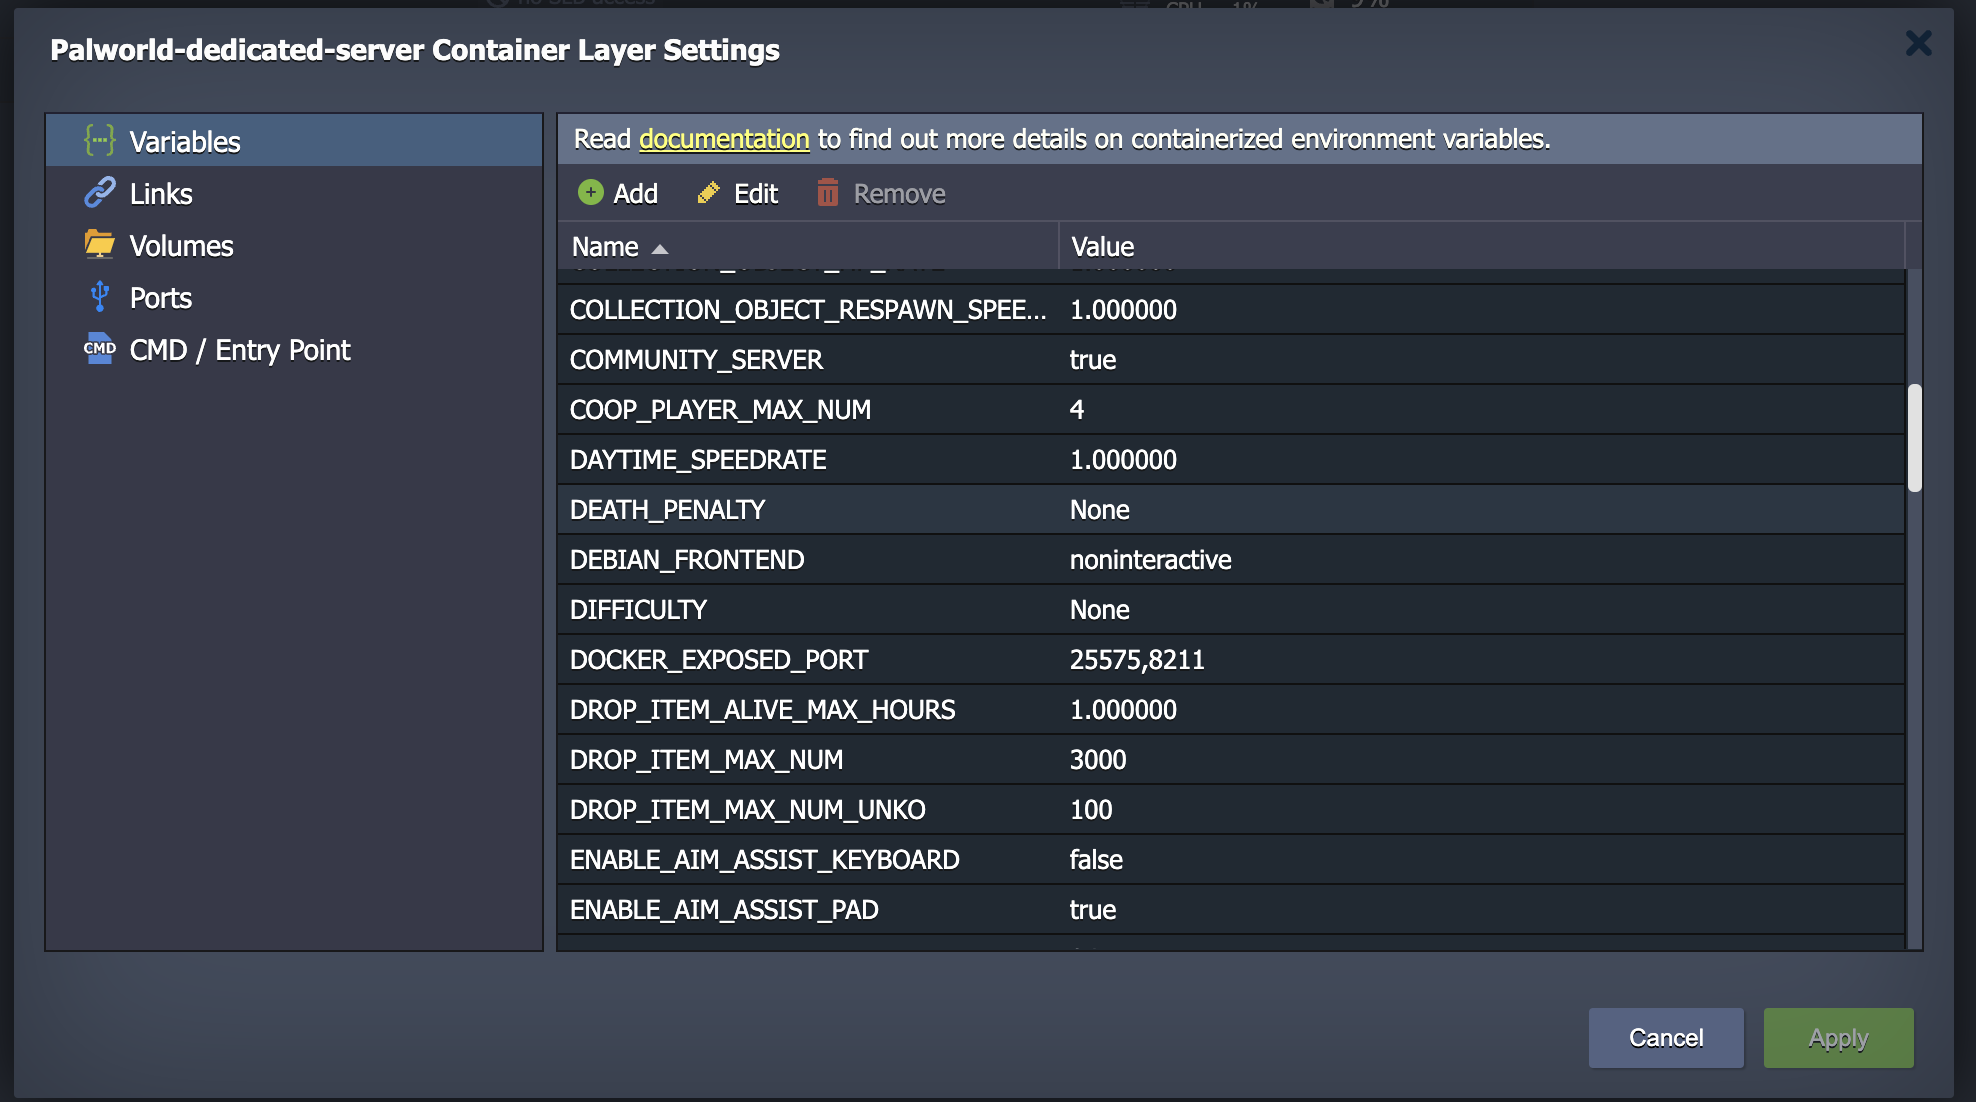Click the Remove trash icon
The width and height of the screenshot is (1976, 1102).
click(828, 192)
